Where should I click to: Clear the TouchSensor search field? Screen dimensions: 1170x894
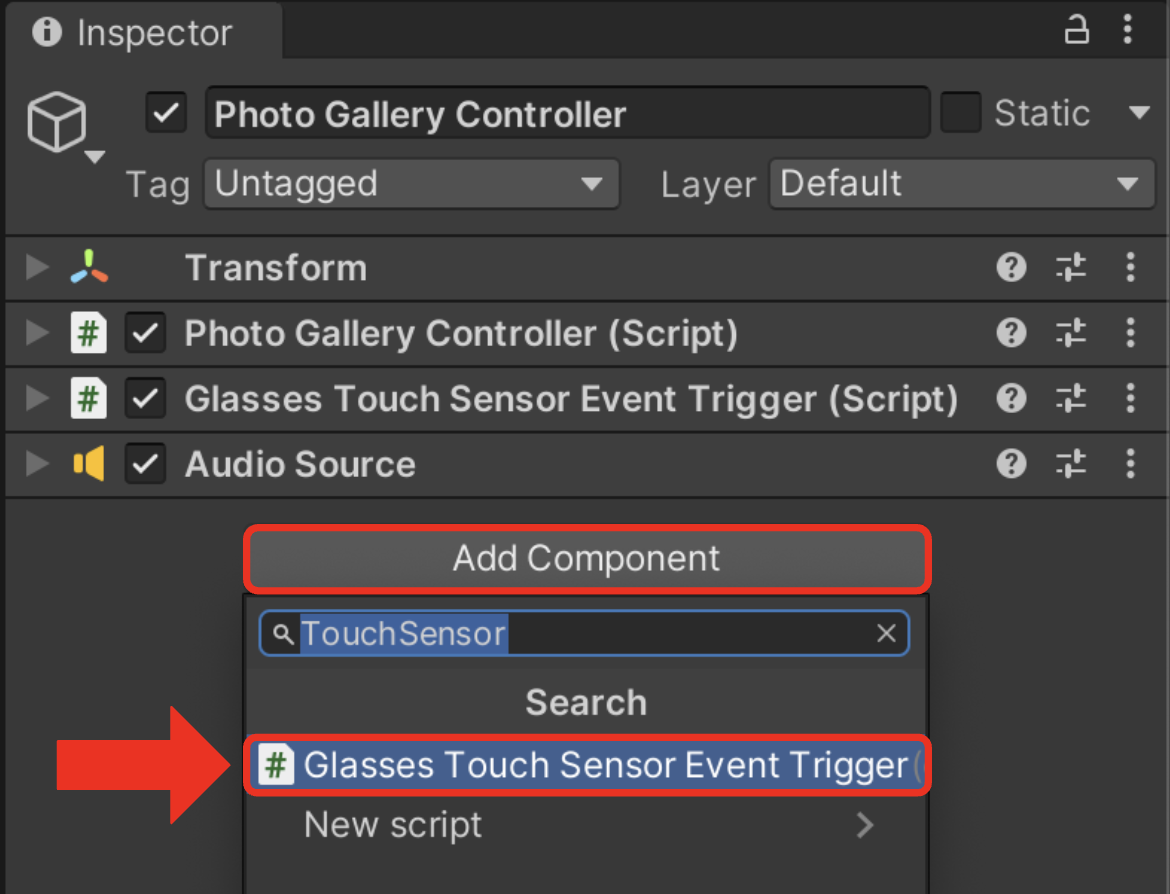[886, 634]
